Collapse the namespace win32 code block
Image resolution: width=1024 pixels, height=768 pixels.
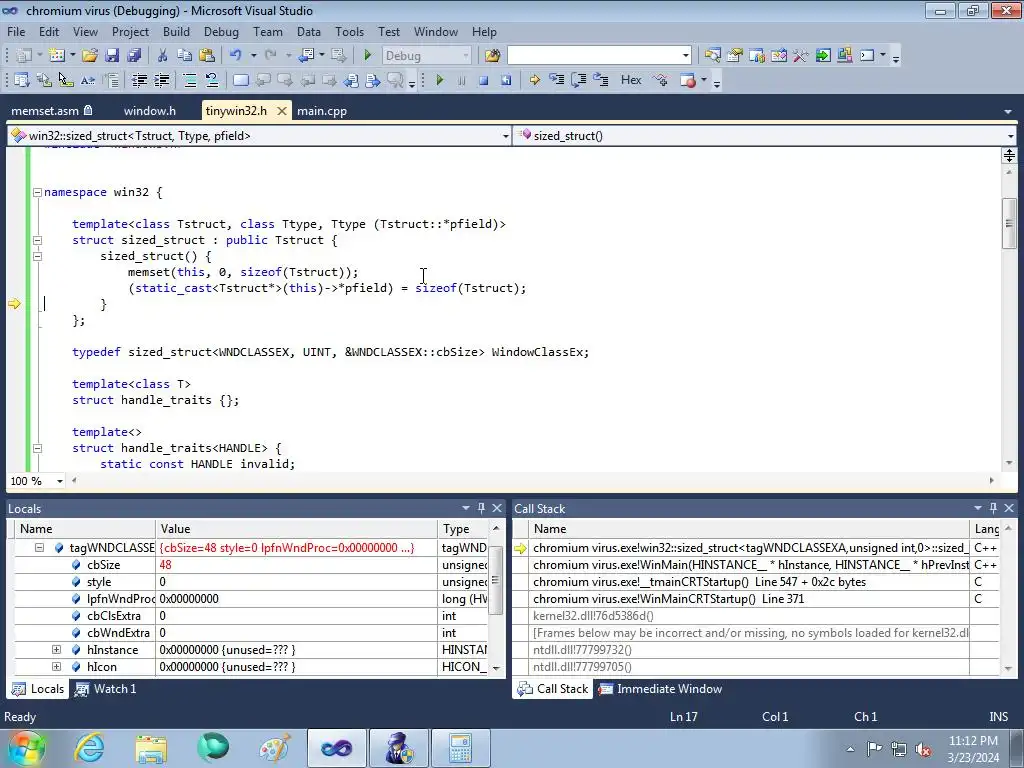37,192
